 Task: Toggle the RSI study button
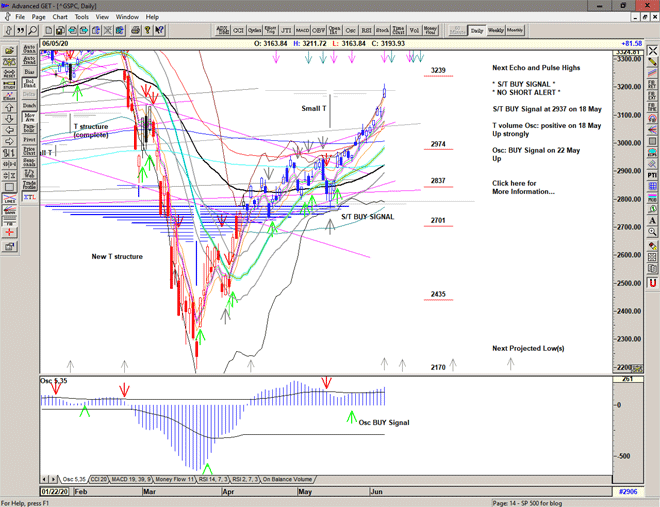point(366,30)
